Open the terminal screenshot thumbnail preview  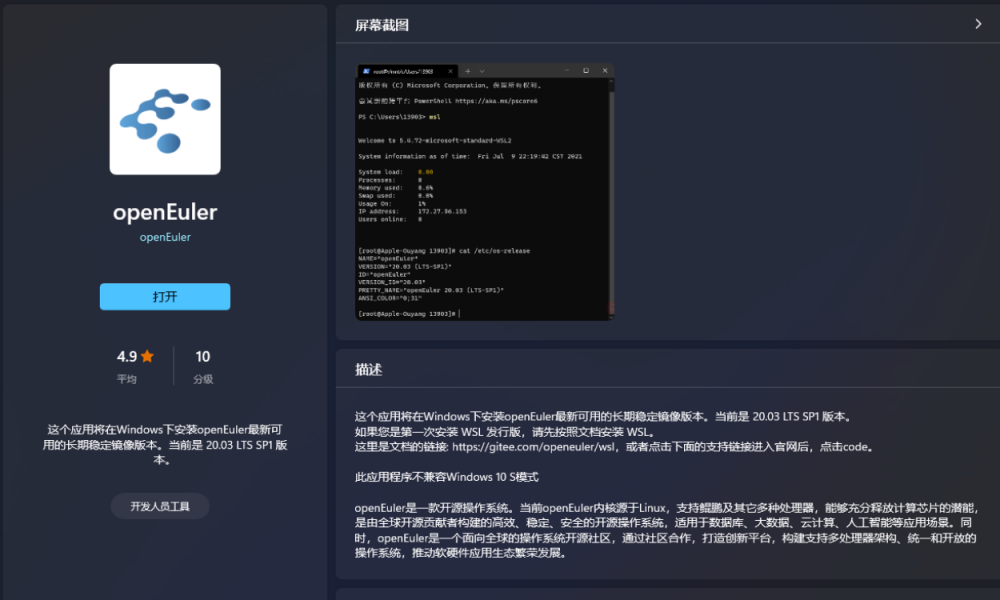[485, 200]
